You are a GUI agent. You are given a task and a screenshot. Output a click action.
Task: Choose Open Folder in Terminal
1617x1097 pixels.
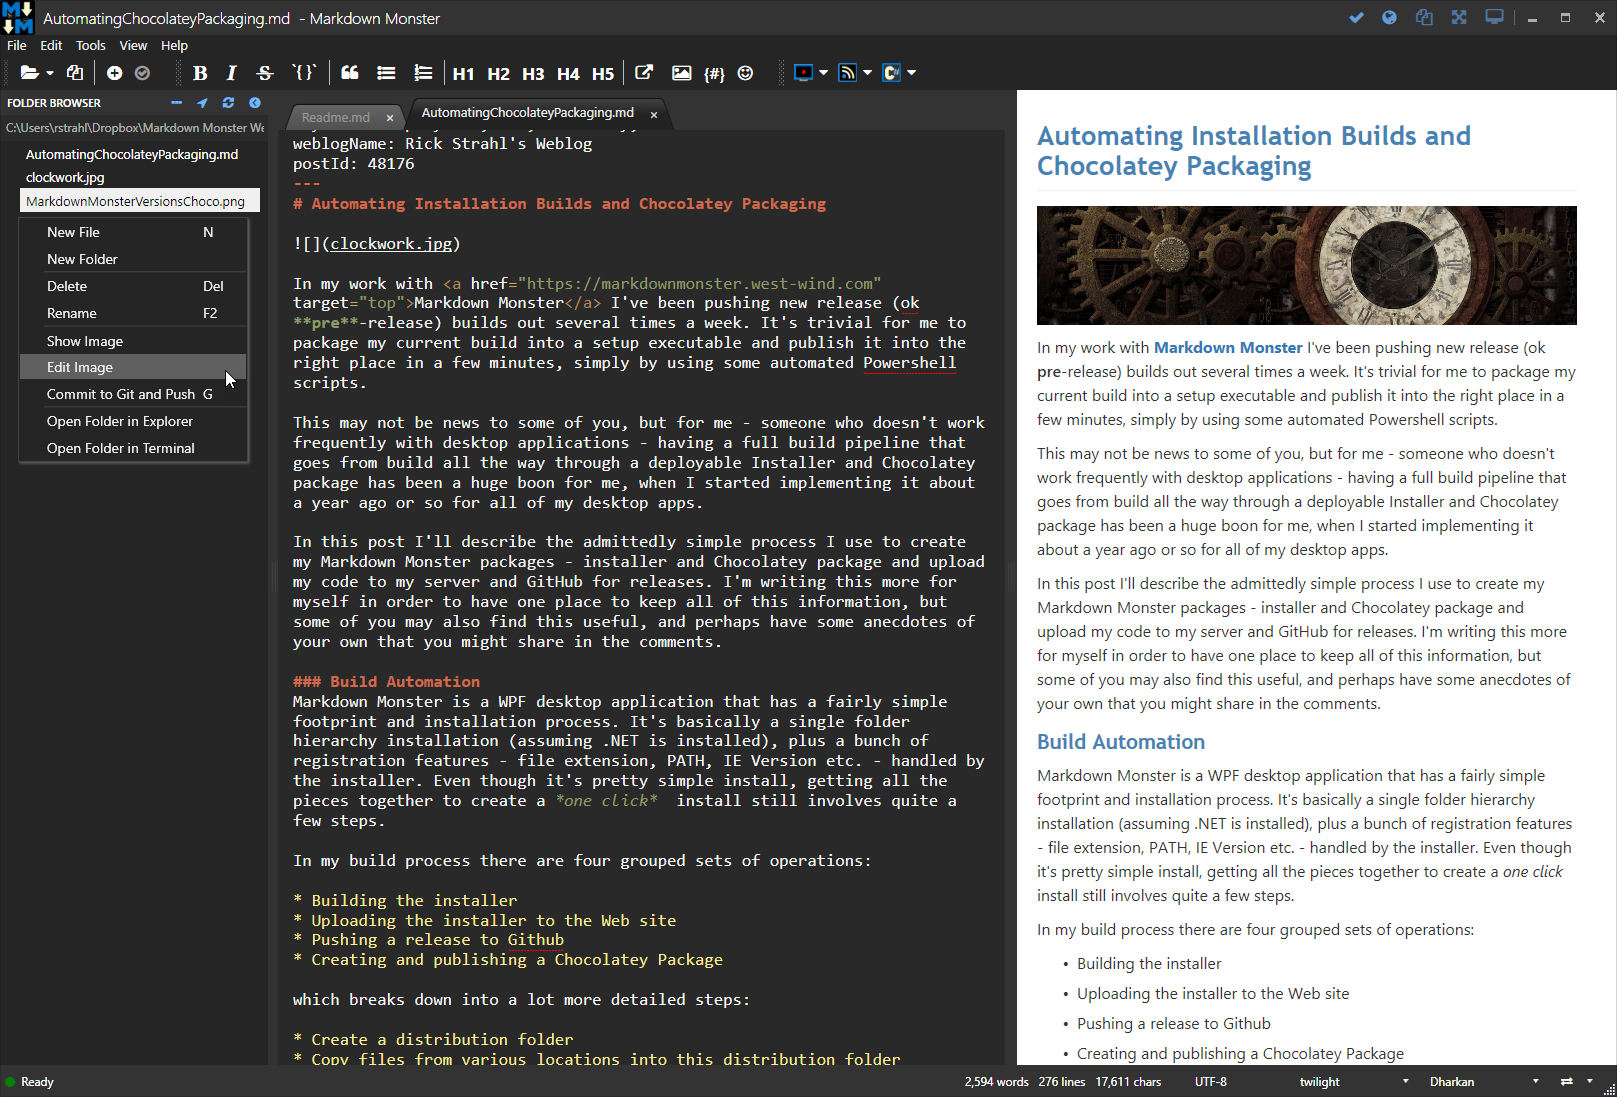(x=133, y=448)
